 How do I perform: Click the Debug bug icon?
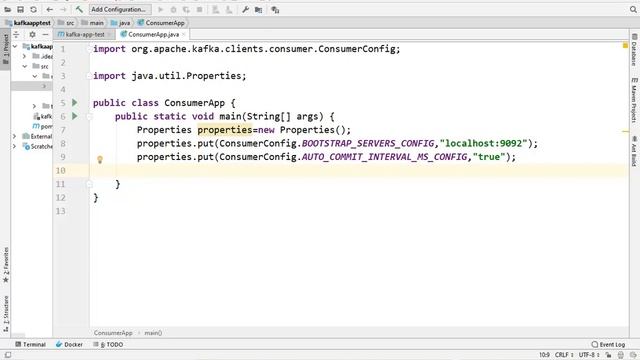(x=173, y=9)
